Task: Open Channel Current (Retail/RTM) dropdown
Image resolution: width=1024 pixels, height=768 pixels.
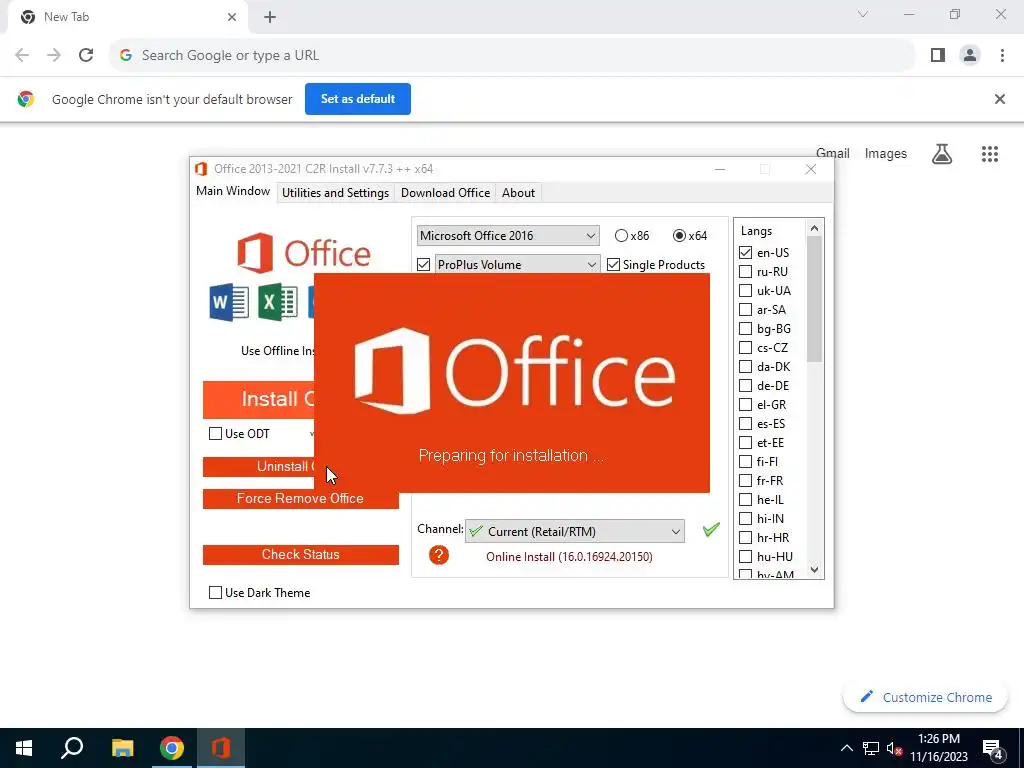Action: (x=575, y=531)
